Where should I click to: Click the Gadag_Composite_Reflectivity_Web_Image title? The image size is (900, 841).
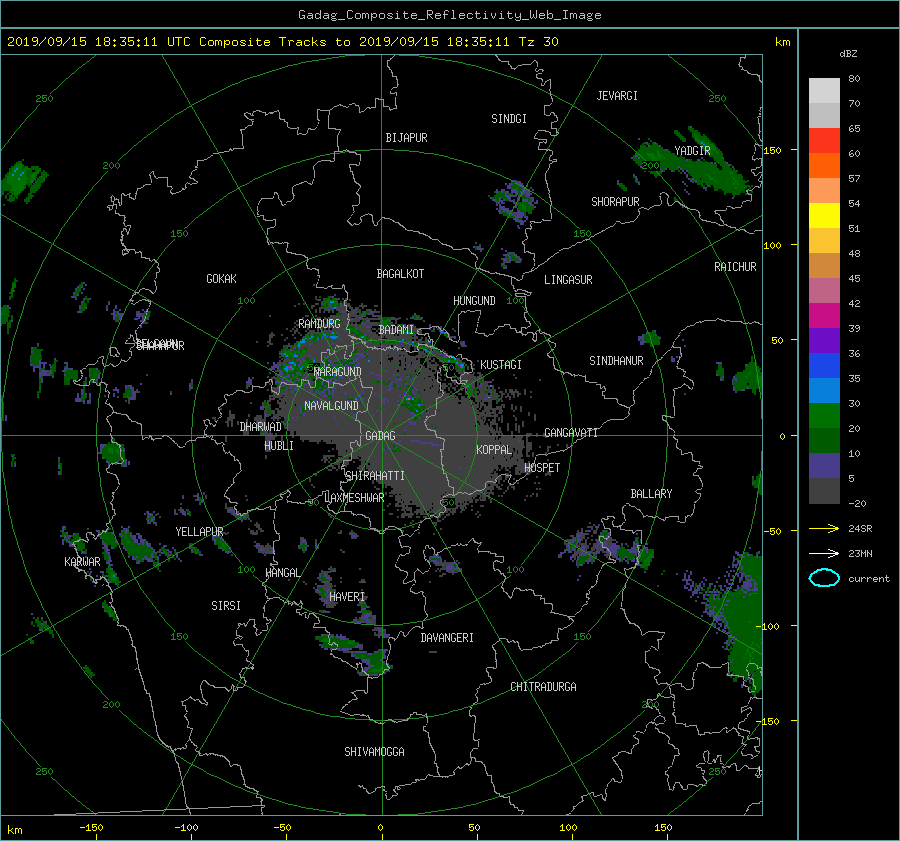point(449,15)
